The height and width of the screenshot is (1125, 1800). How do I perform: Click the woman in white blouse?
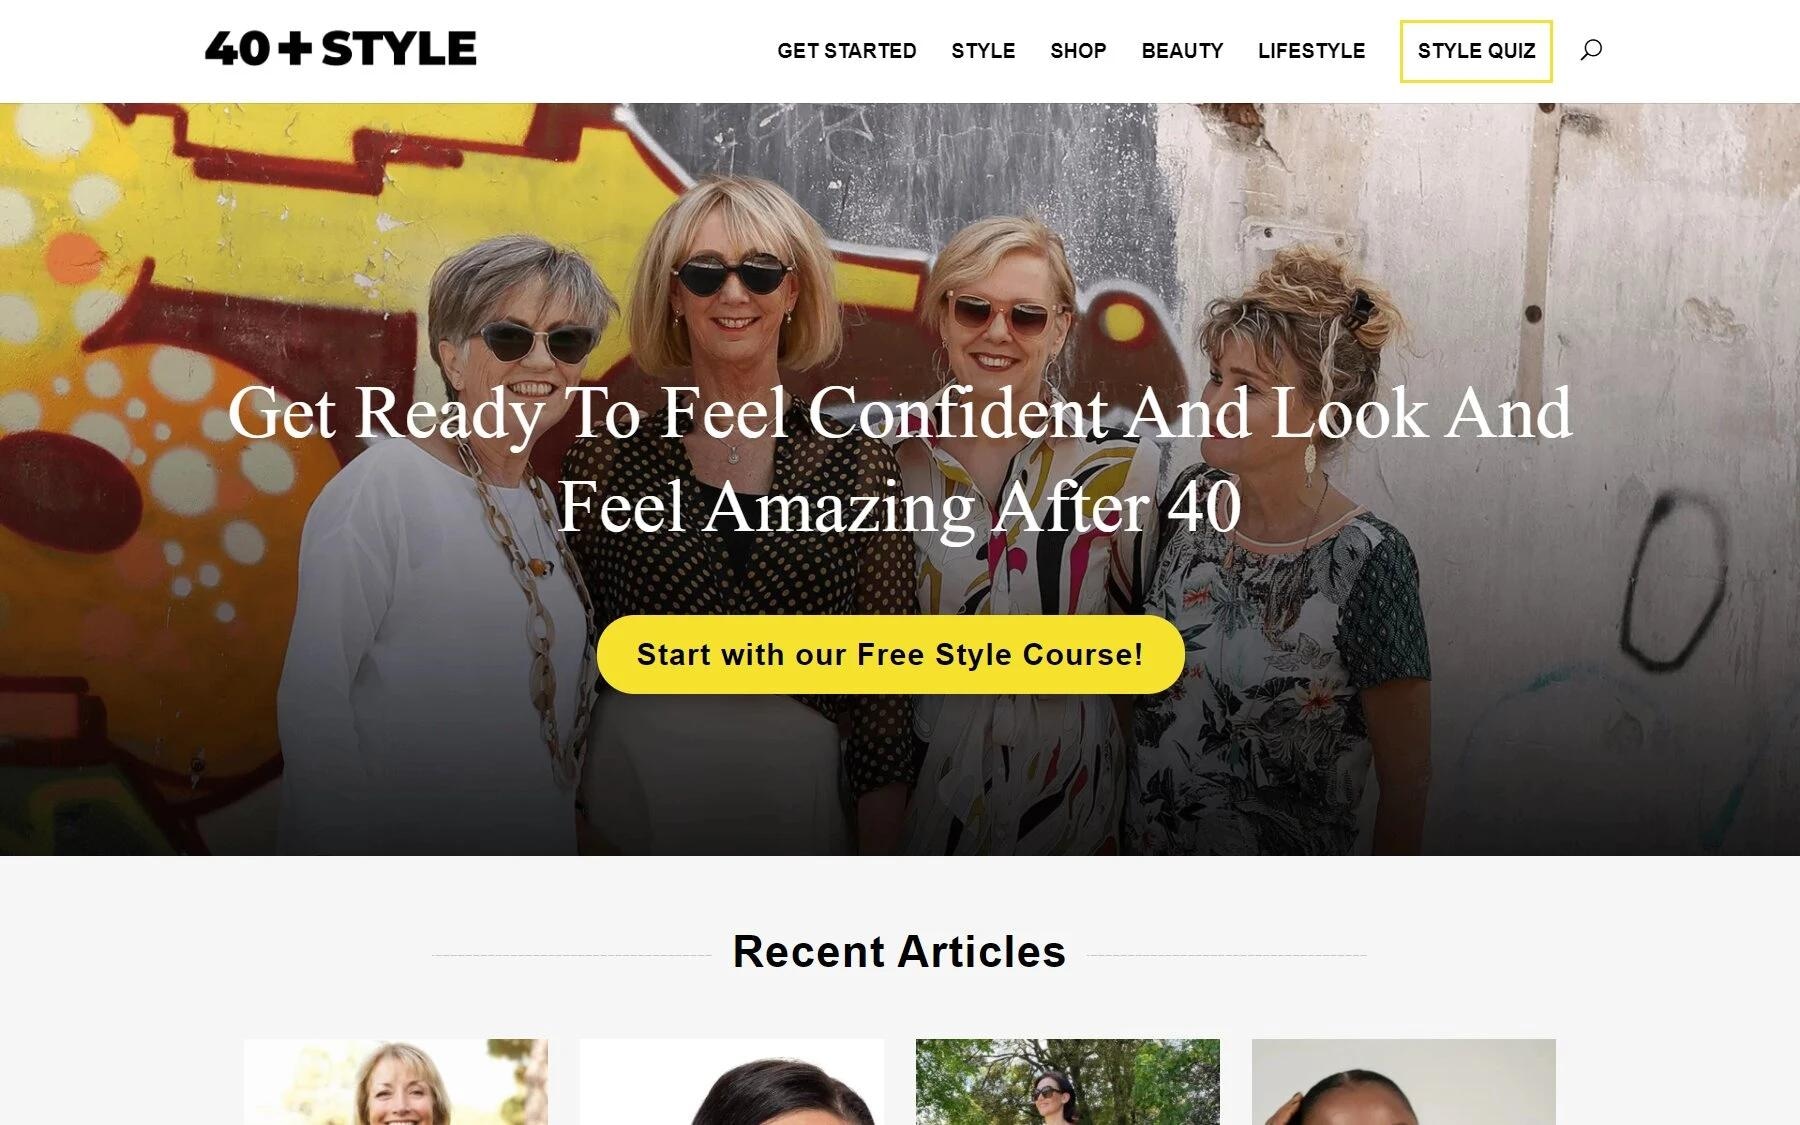[x=440, y=560]
